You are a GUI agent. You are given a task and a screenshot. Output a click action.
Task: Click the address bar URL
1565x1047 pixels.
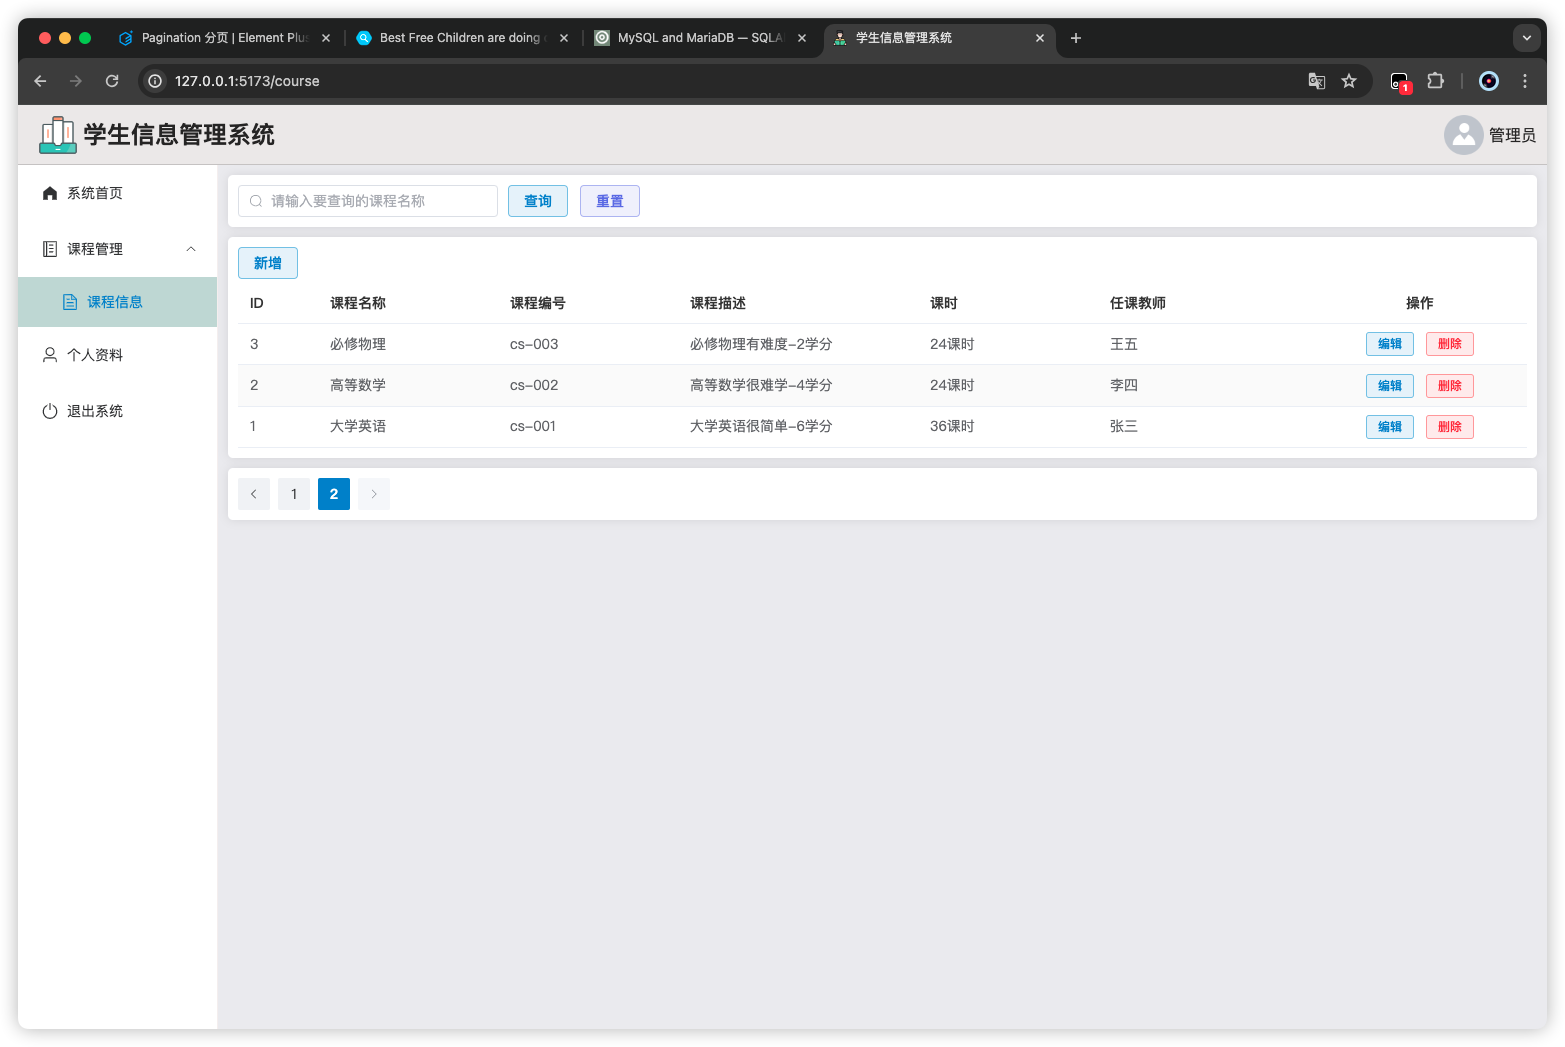tap(247, 81)
